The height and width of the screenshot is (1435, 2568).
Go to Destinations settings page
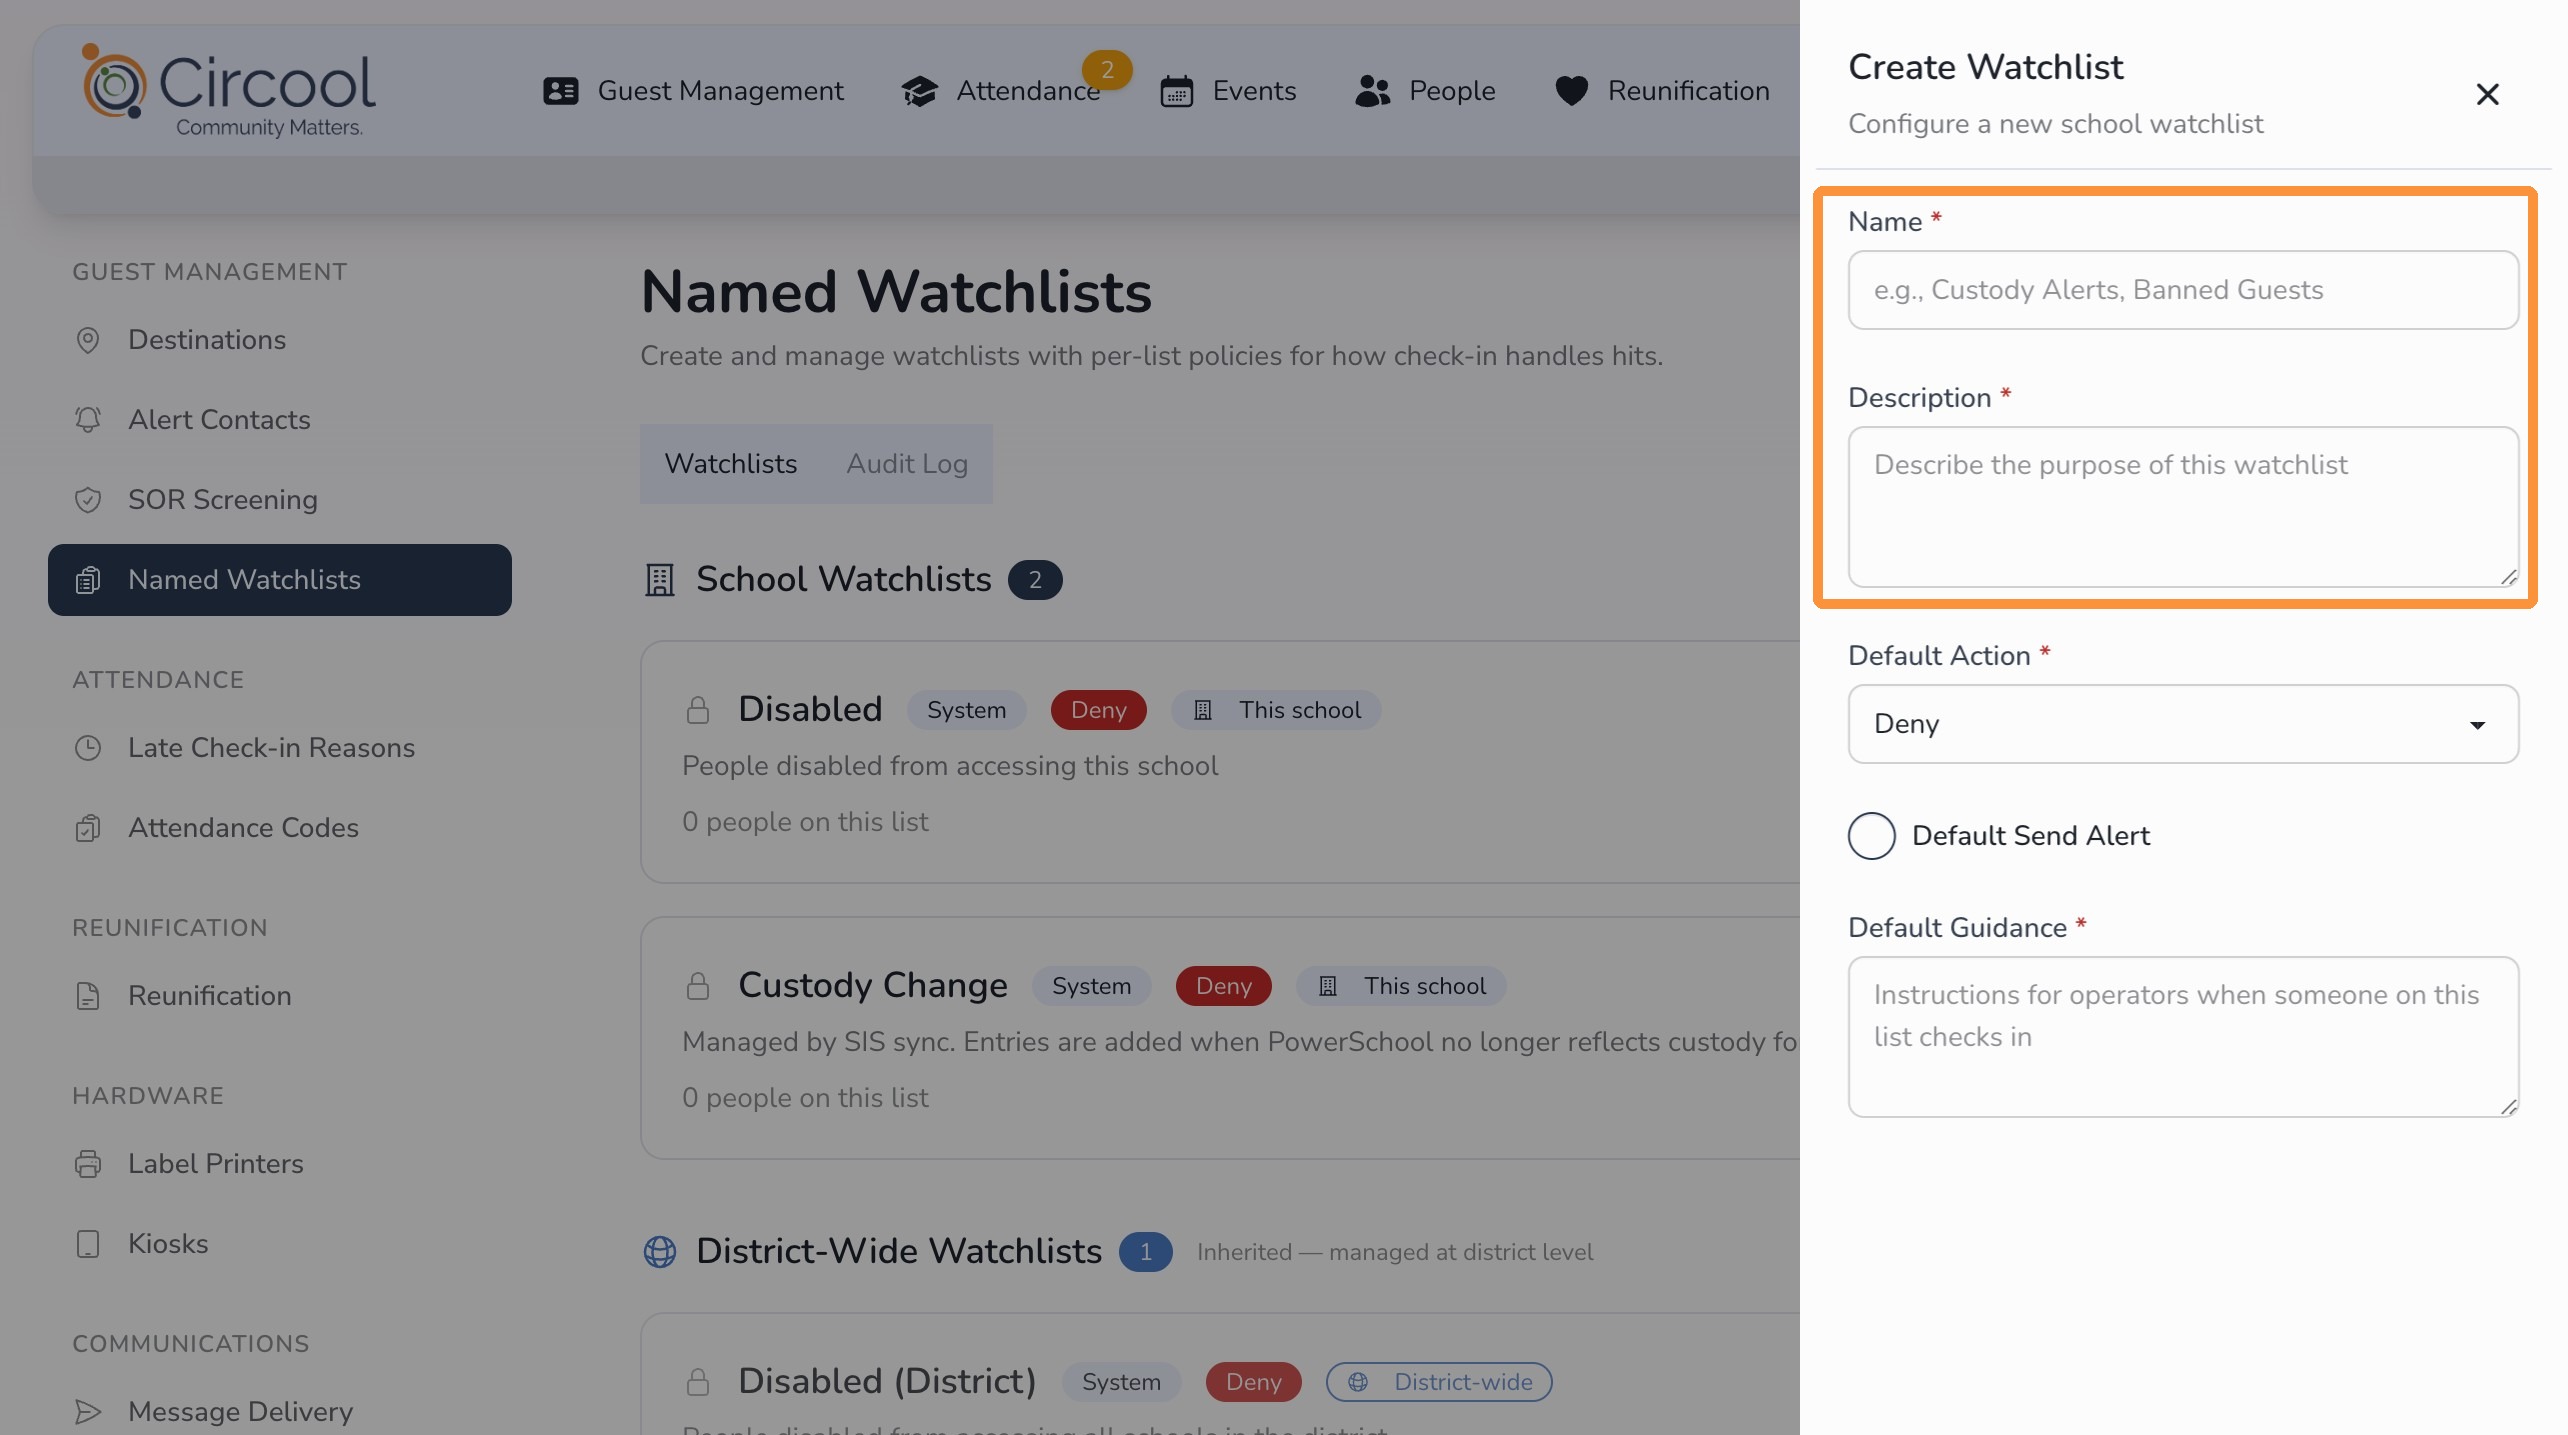click(280, 340)
